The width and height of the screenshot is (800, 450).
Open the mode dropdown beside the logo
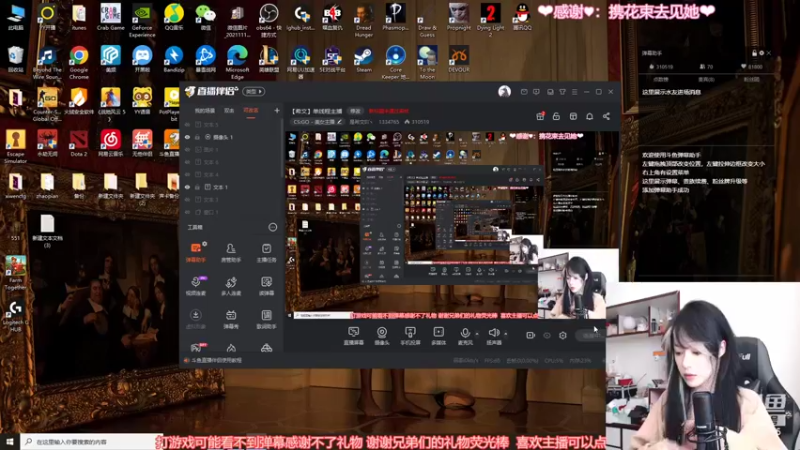254,91
